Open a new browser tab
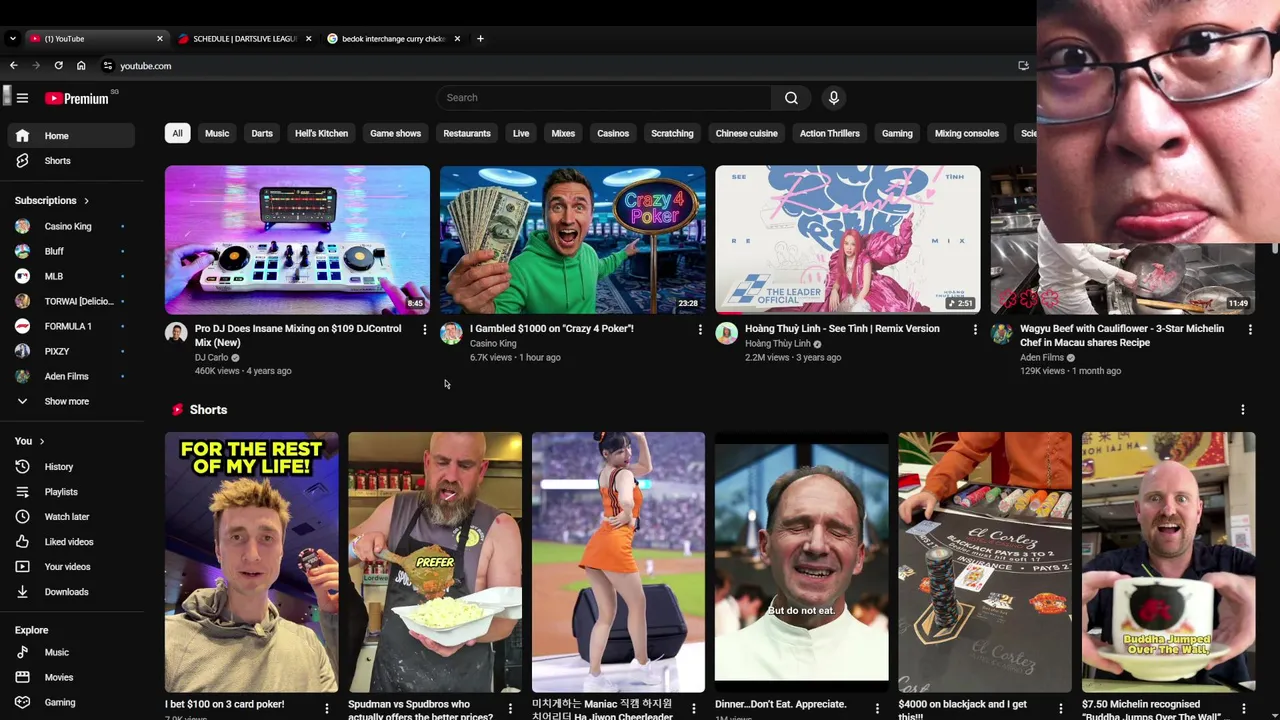1280x720 pixels. pos(480,39)
